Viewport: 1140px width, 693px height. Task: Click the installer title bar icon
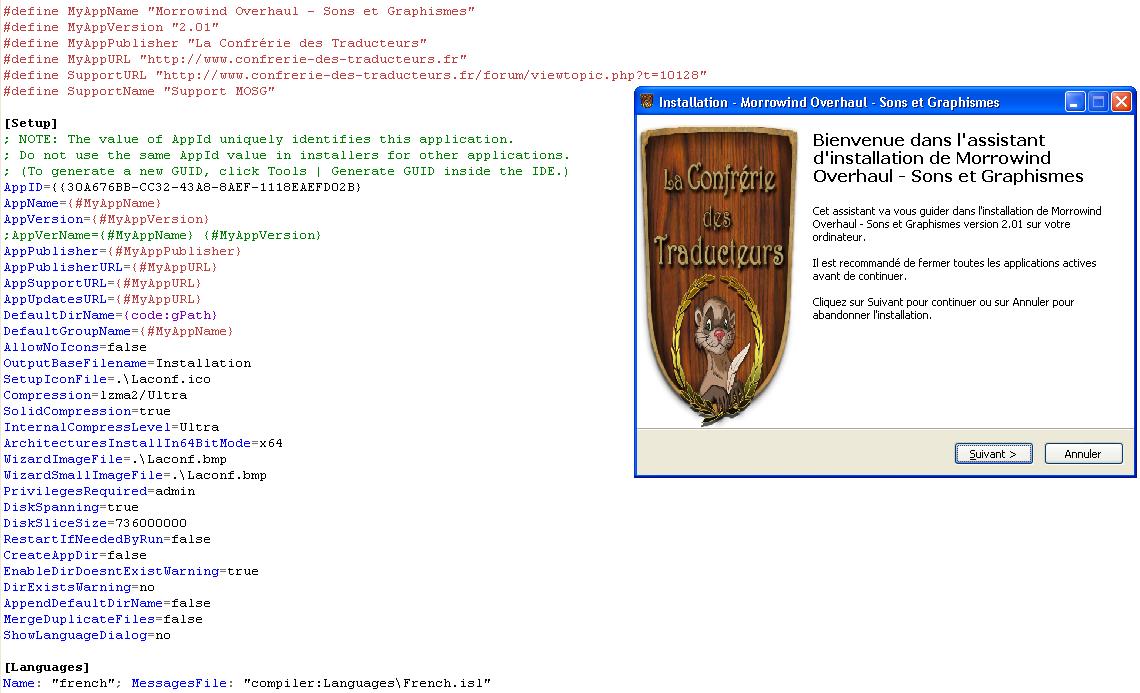coord(647,102)
